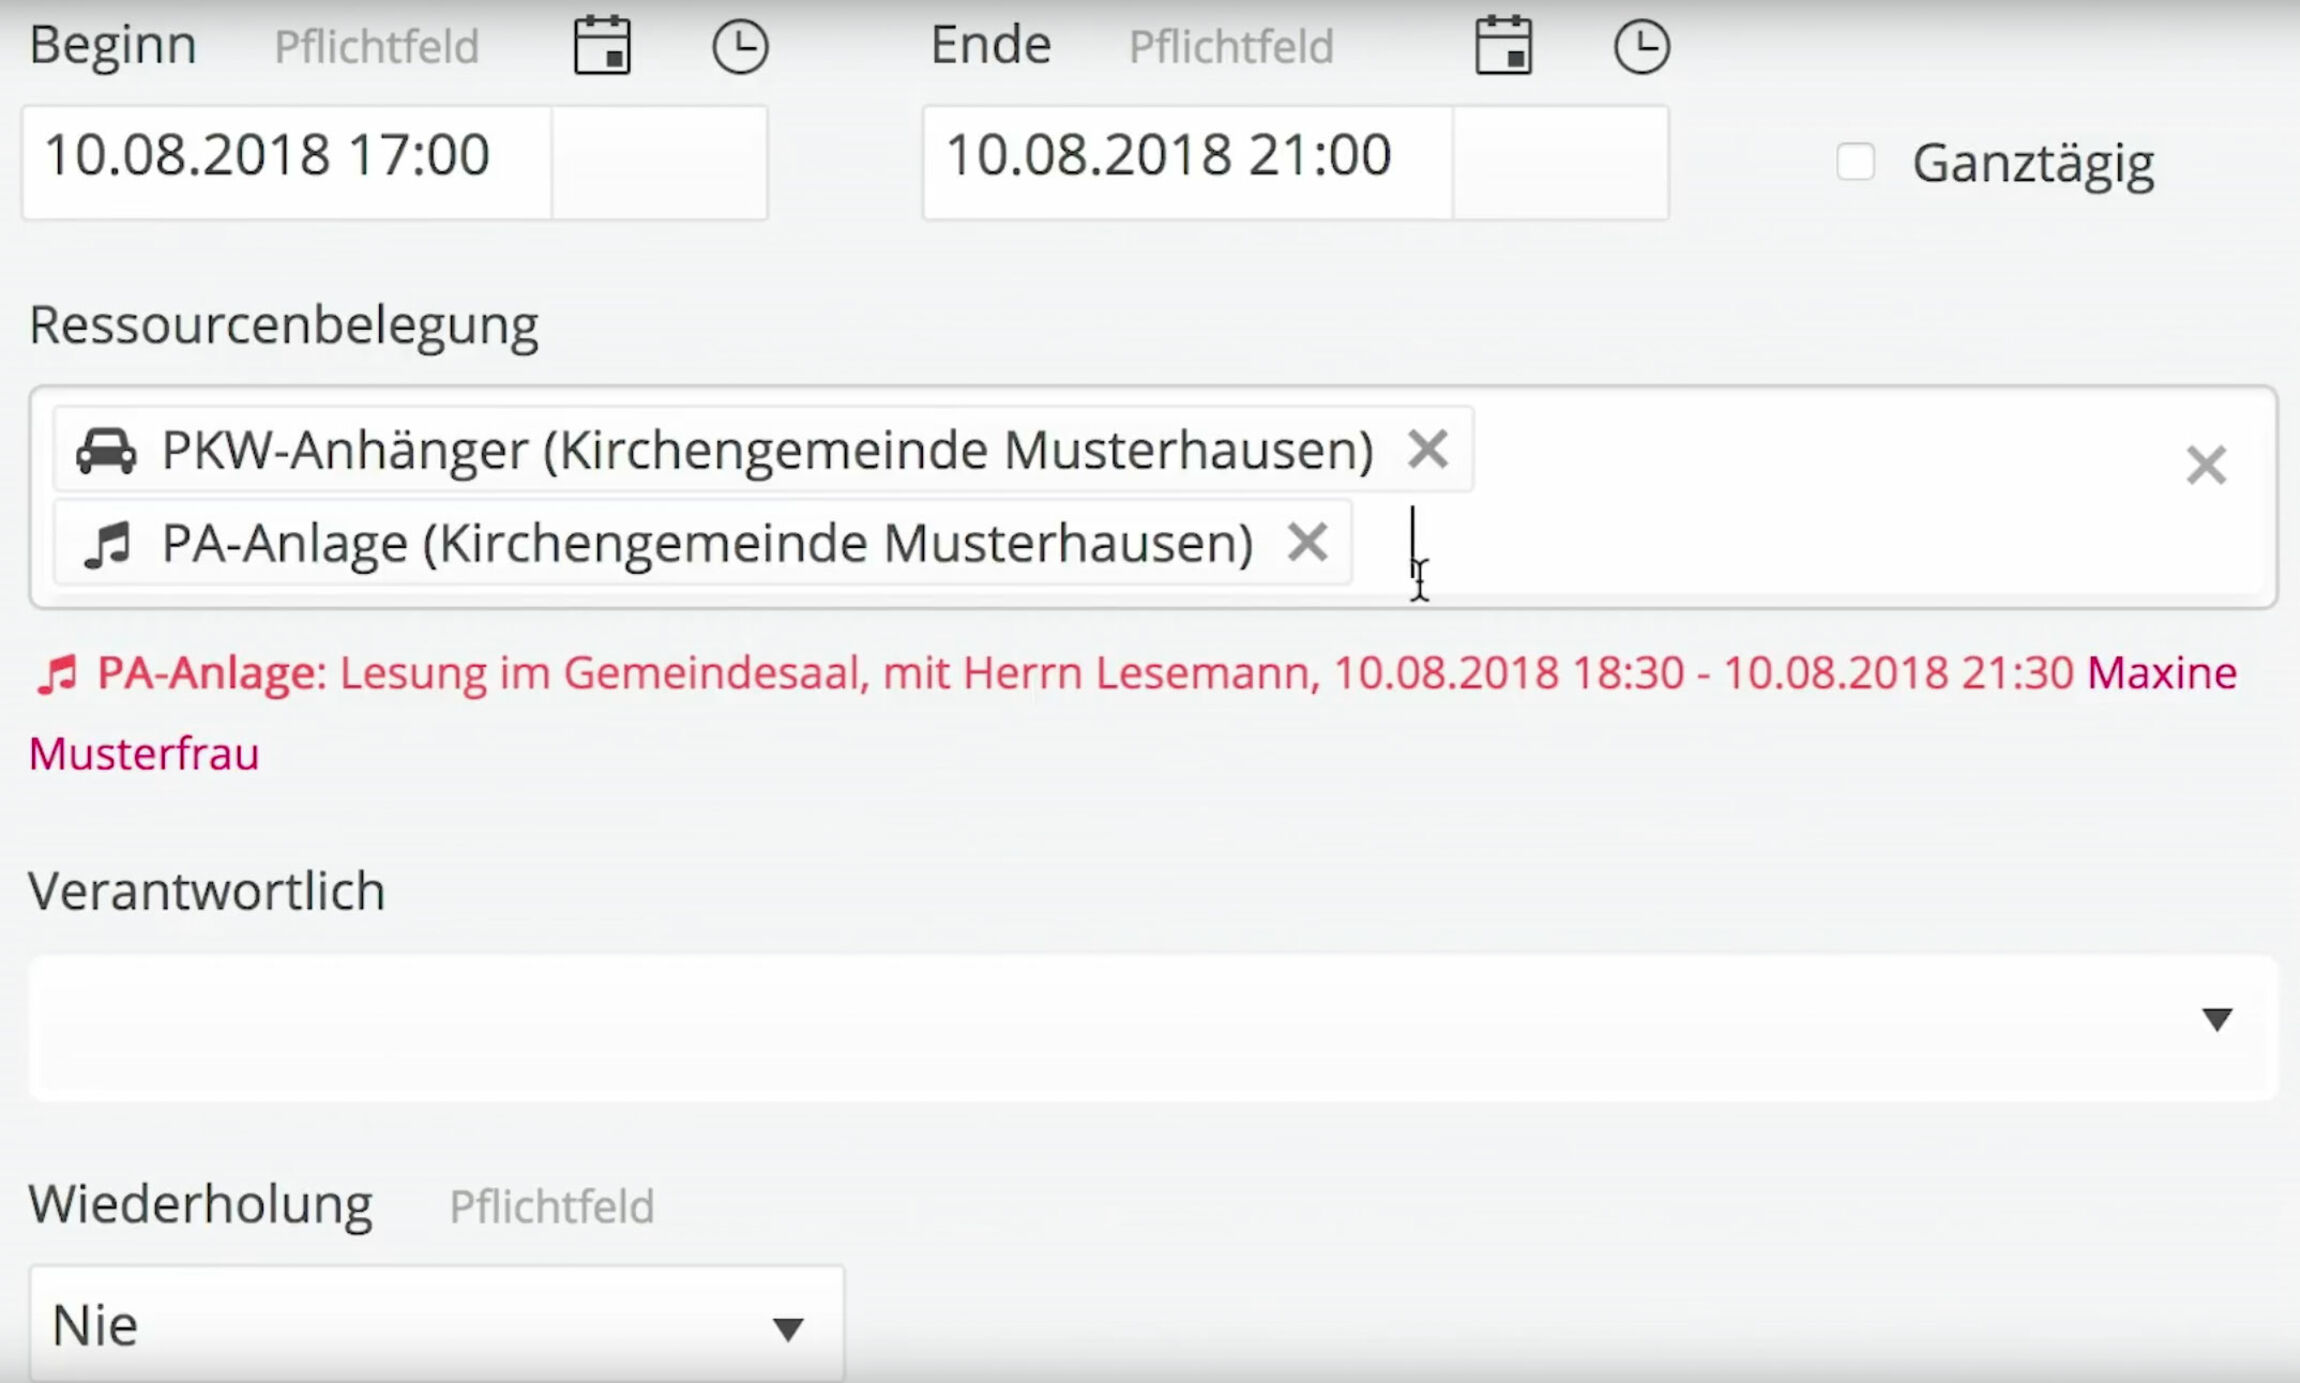The width and height of the screenshot is (2300, 1383).
Task: Open the Beginn clock time picker
Action: [740, 47]
